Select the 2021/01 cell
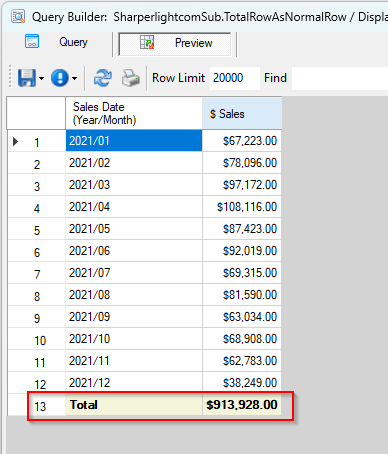 coord(134,141)
